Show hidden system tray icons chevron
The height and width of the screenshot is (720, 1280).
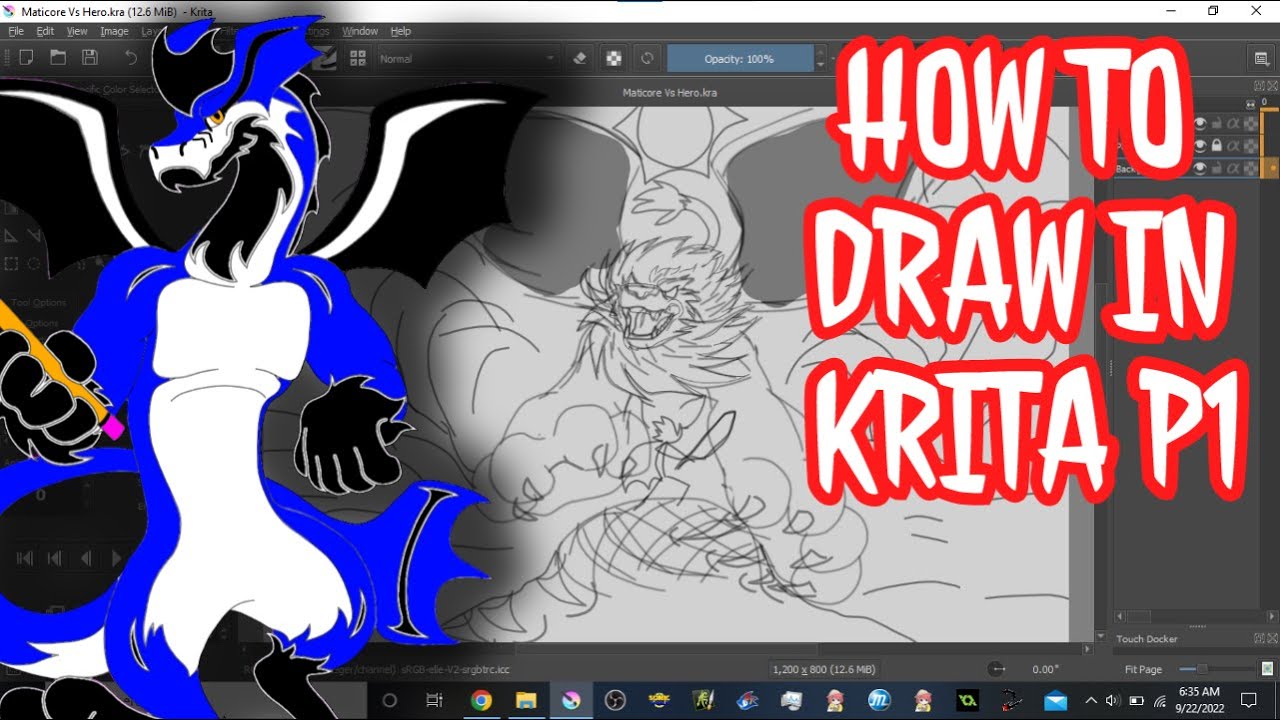click(x=1090, y=700)
